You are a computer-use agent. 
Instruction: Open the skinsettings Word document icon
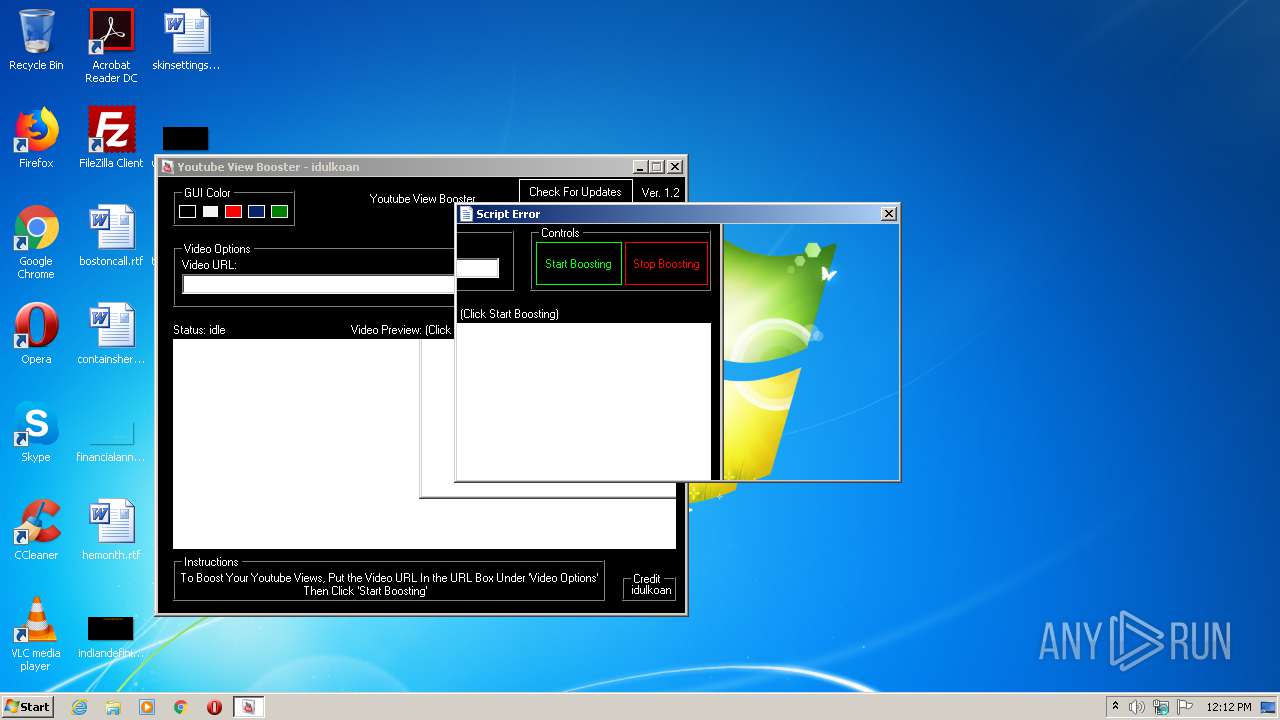tap(186, 40)
